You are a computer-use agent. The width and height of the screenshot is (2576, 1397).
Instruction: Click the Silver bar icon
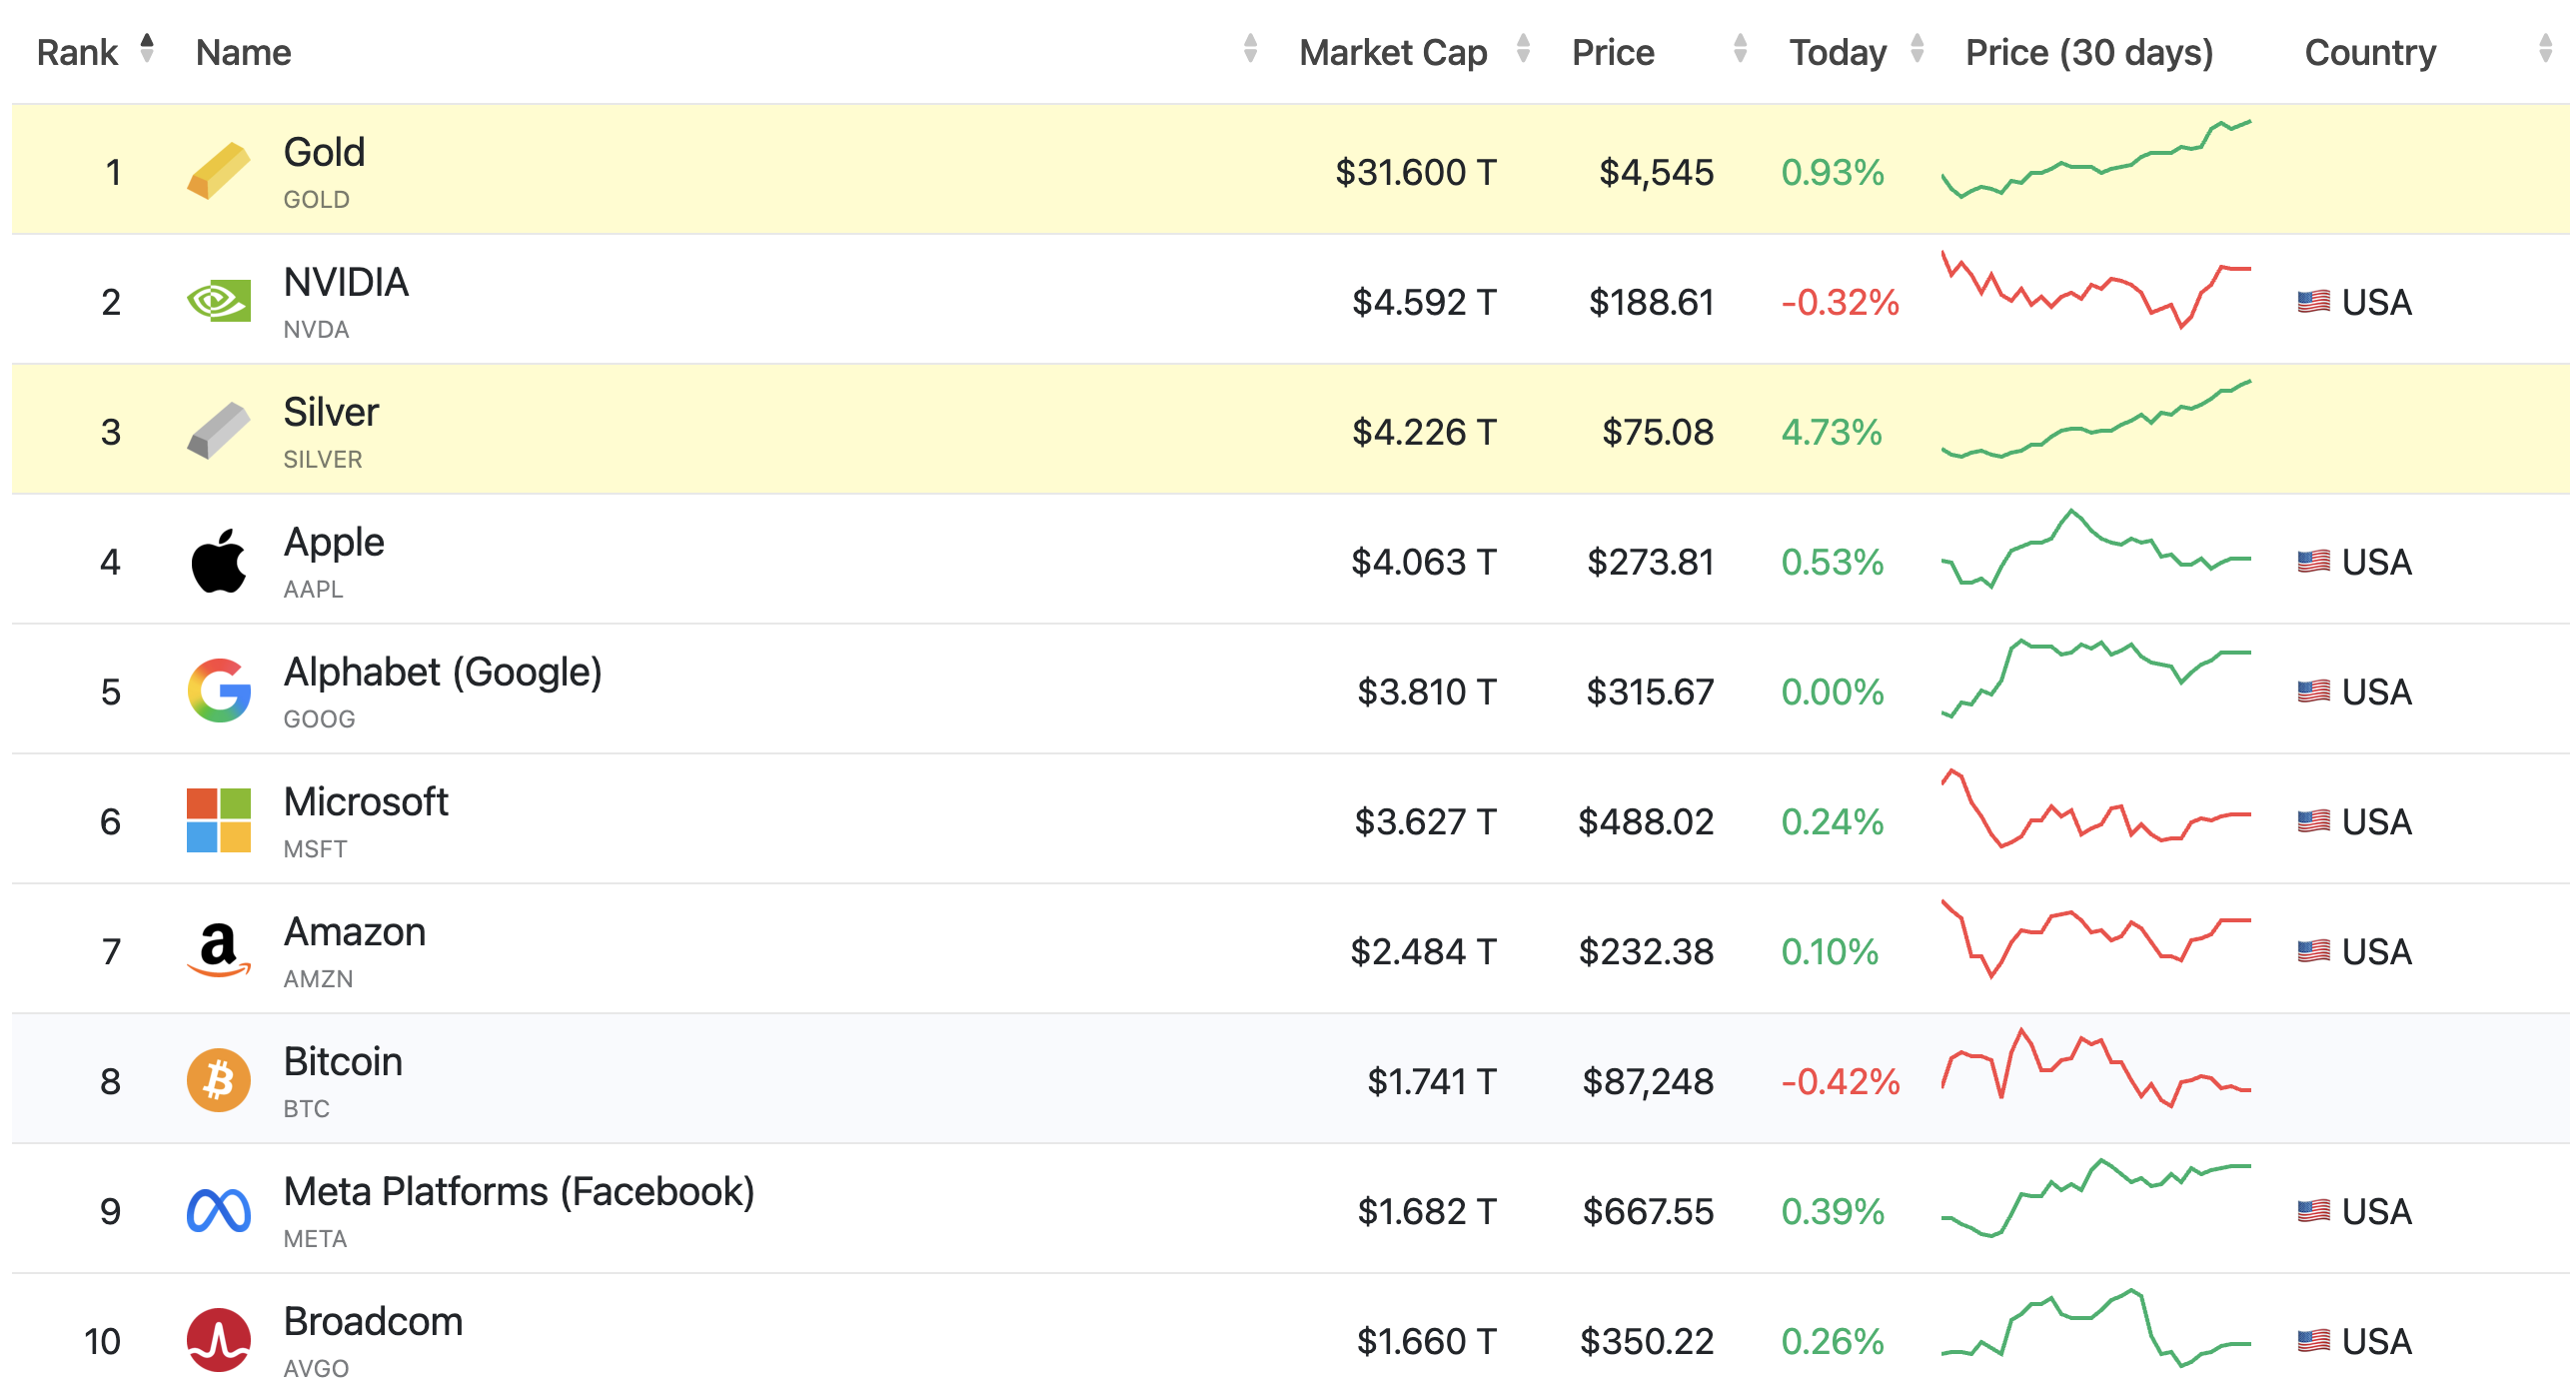coord(218,431)
